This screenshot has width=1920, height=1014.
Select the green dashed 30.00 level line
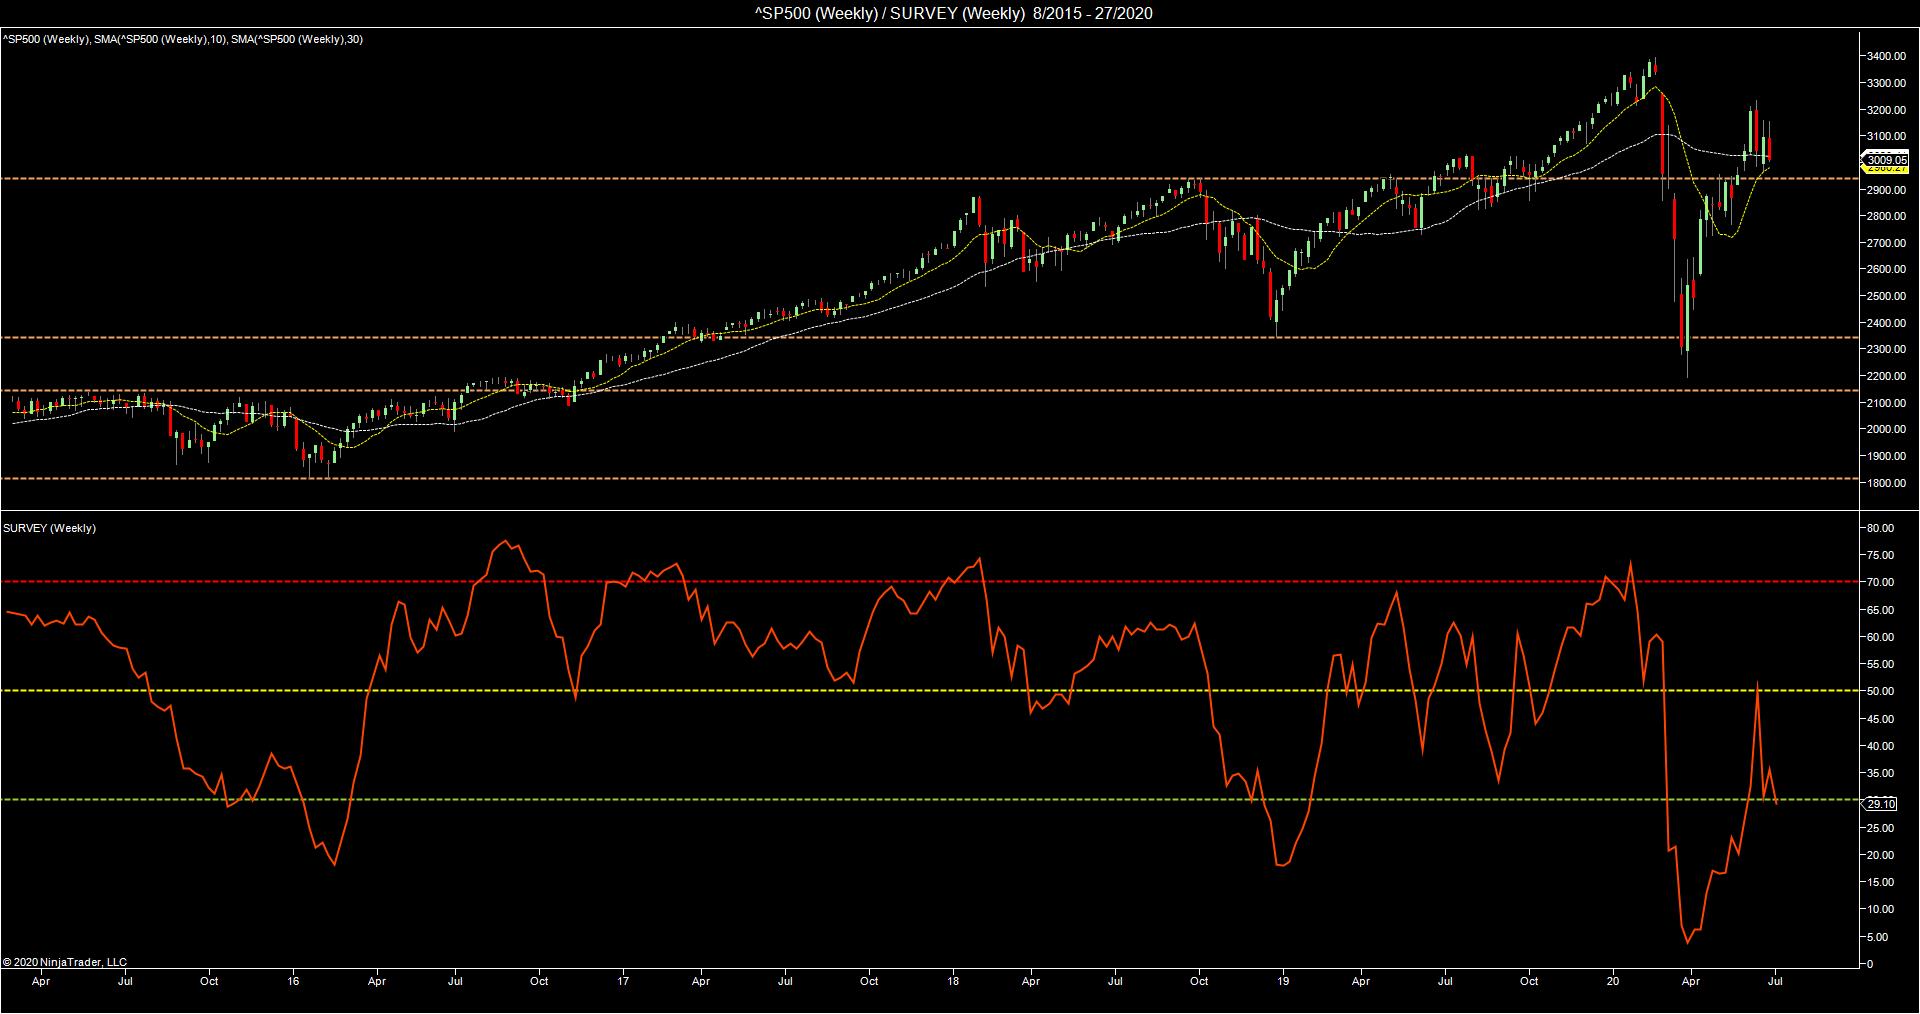coord(929,799)
